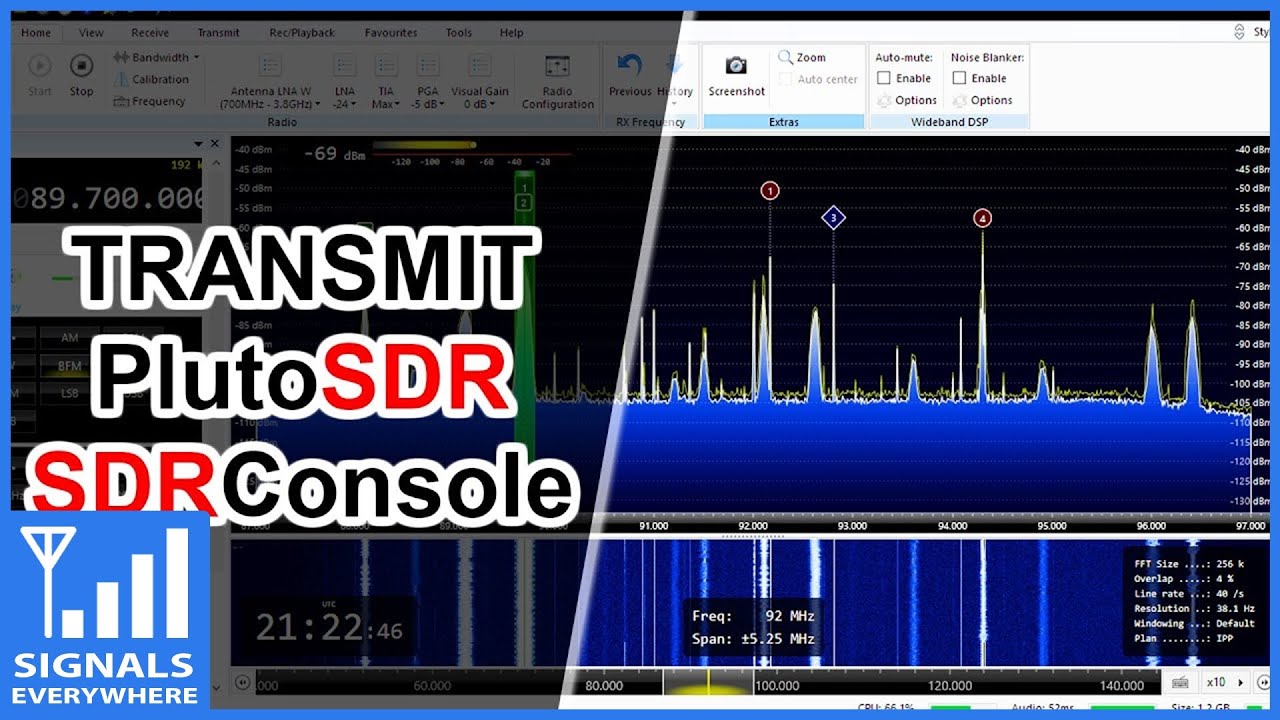
Task: Switch to the Transmit ribbon tab
Action: pyautogui.click(x=218, y=33)
